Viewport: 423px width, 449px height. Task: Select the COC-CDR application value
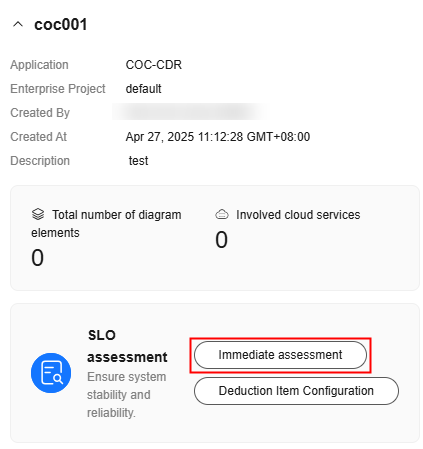[x=154, y=65]
